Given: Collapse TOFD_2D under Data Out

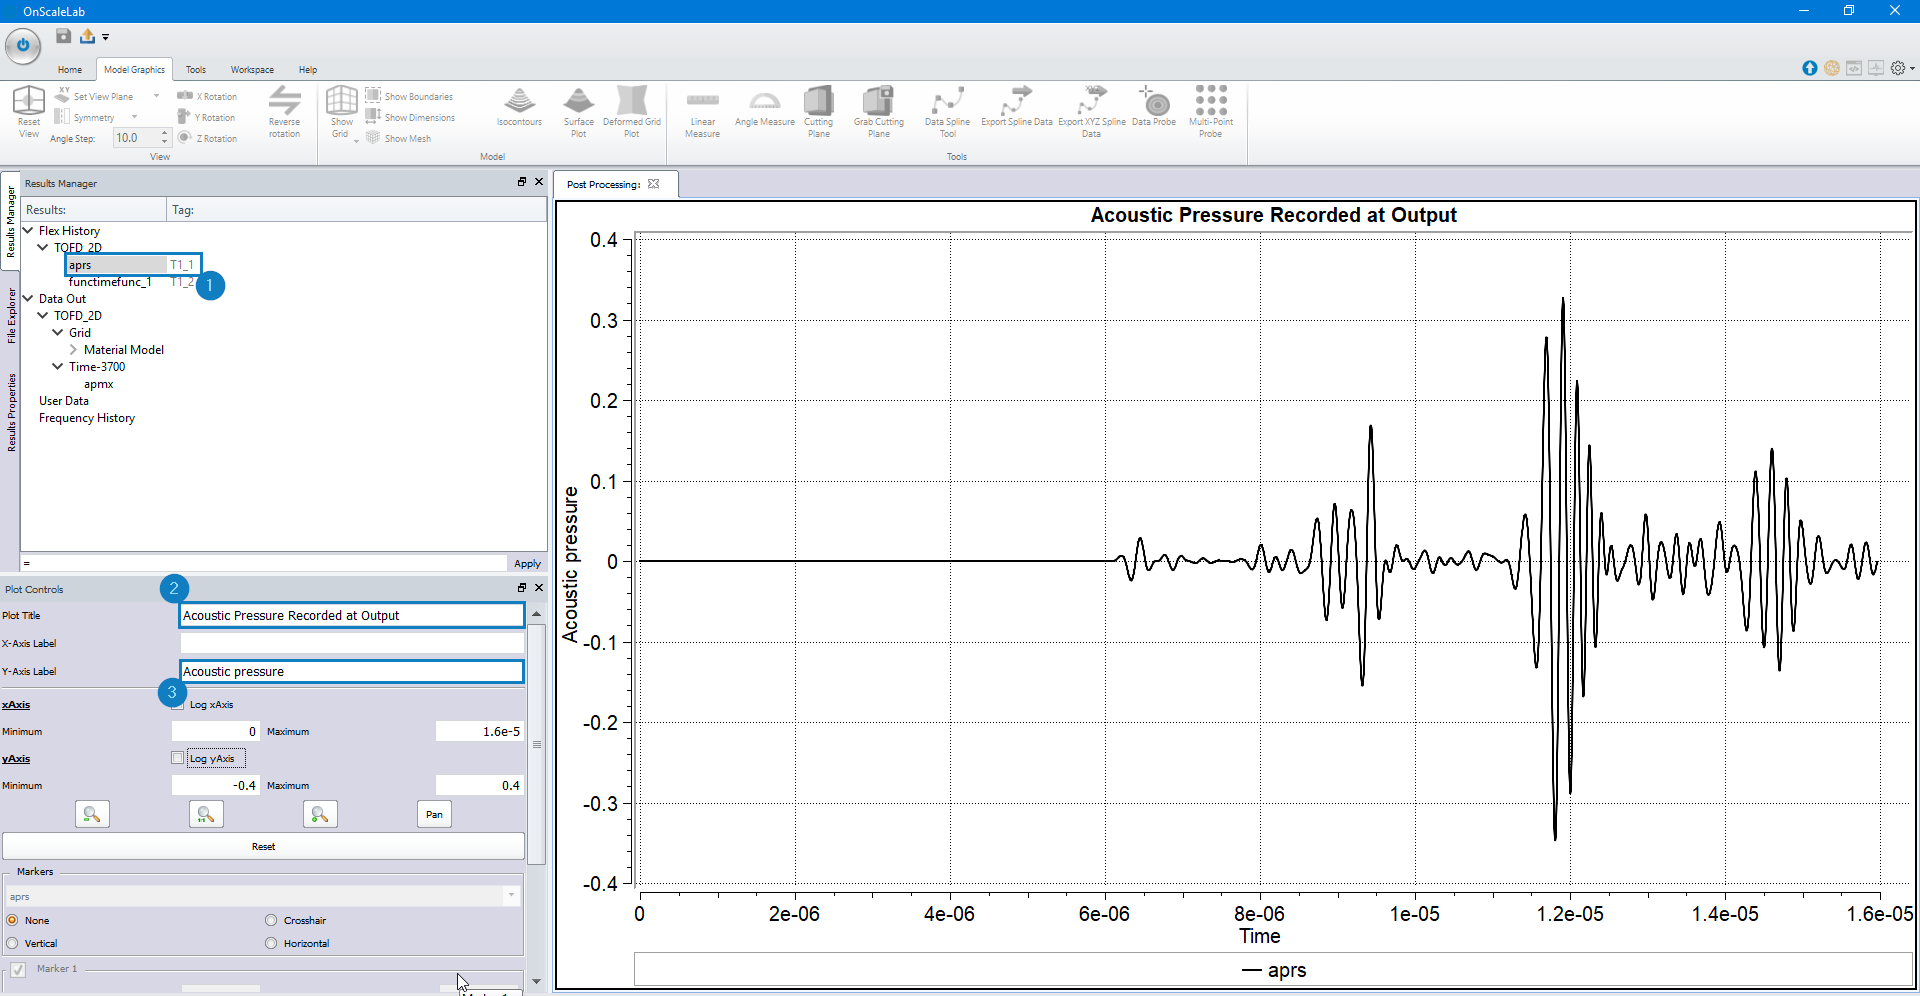Looking at the screenshot, I should coord(43,315).
